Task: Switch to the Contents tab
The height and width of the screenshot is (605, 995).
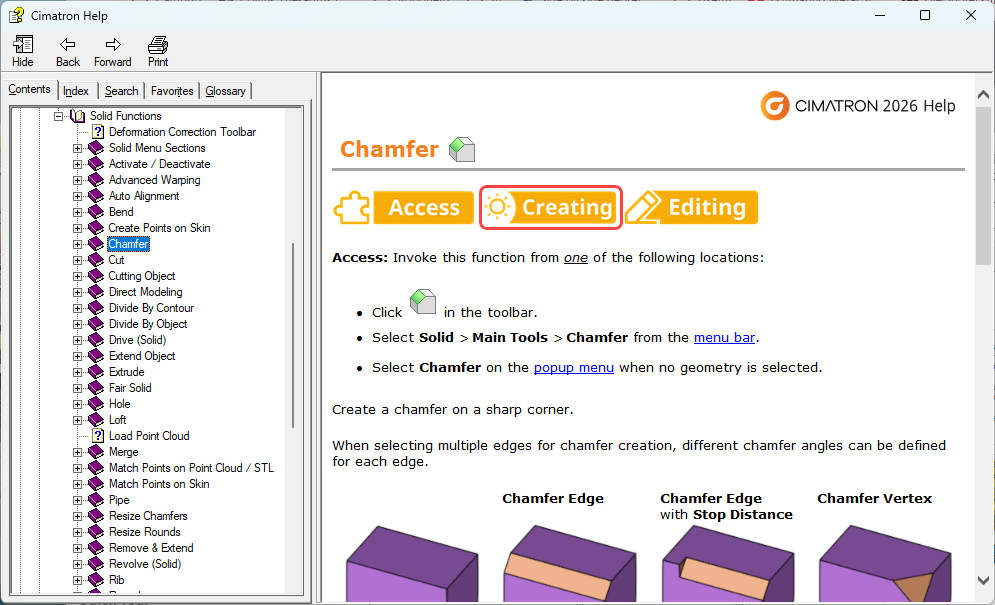Action: click(x=29, y=90)
